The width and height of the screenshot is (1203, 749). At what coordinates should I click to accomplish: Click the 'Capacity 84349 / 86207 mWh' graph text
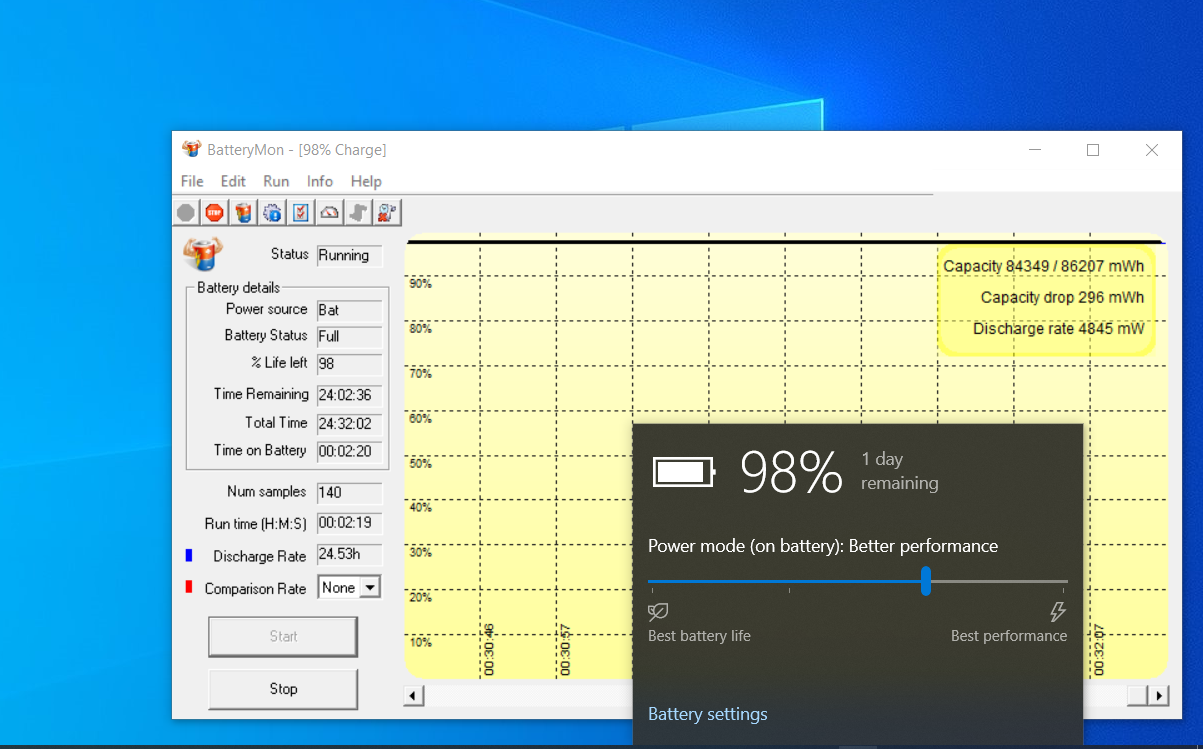[1044, 266]
